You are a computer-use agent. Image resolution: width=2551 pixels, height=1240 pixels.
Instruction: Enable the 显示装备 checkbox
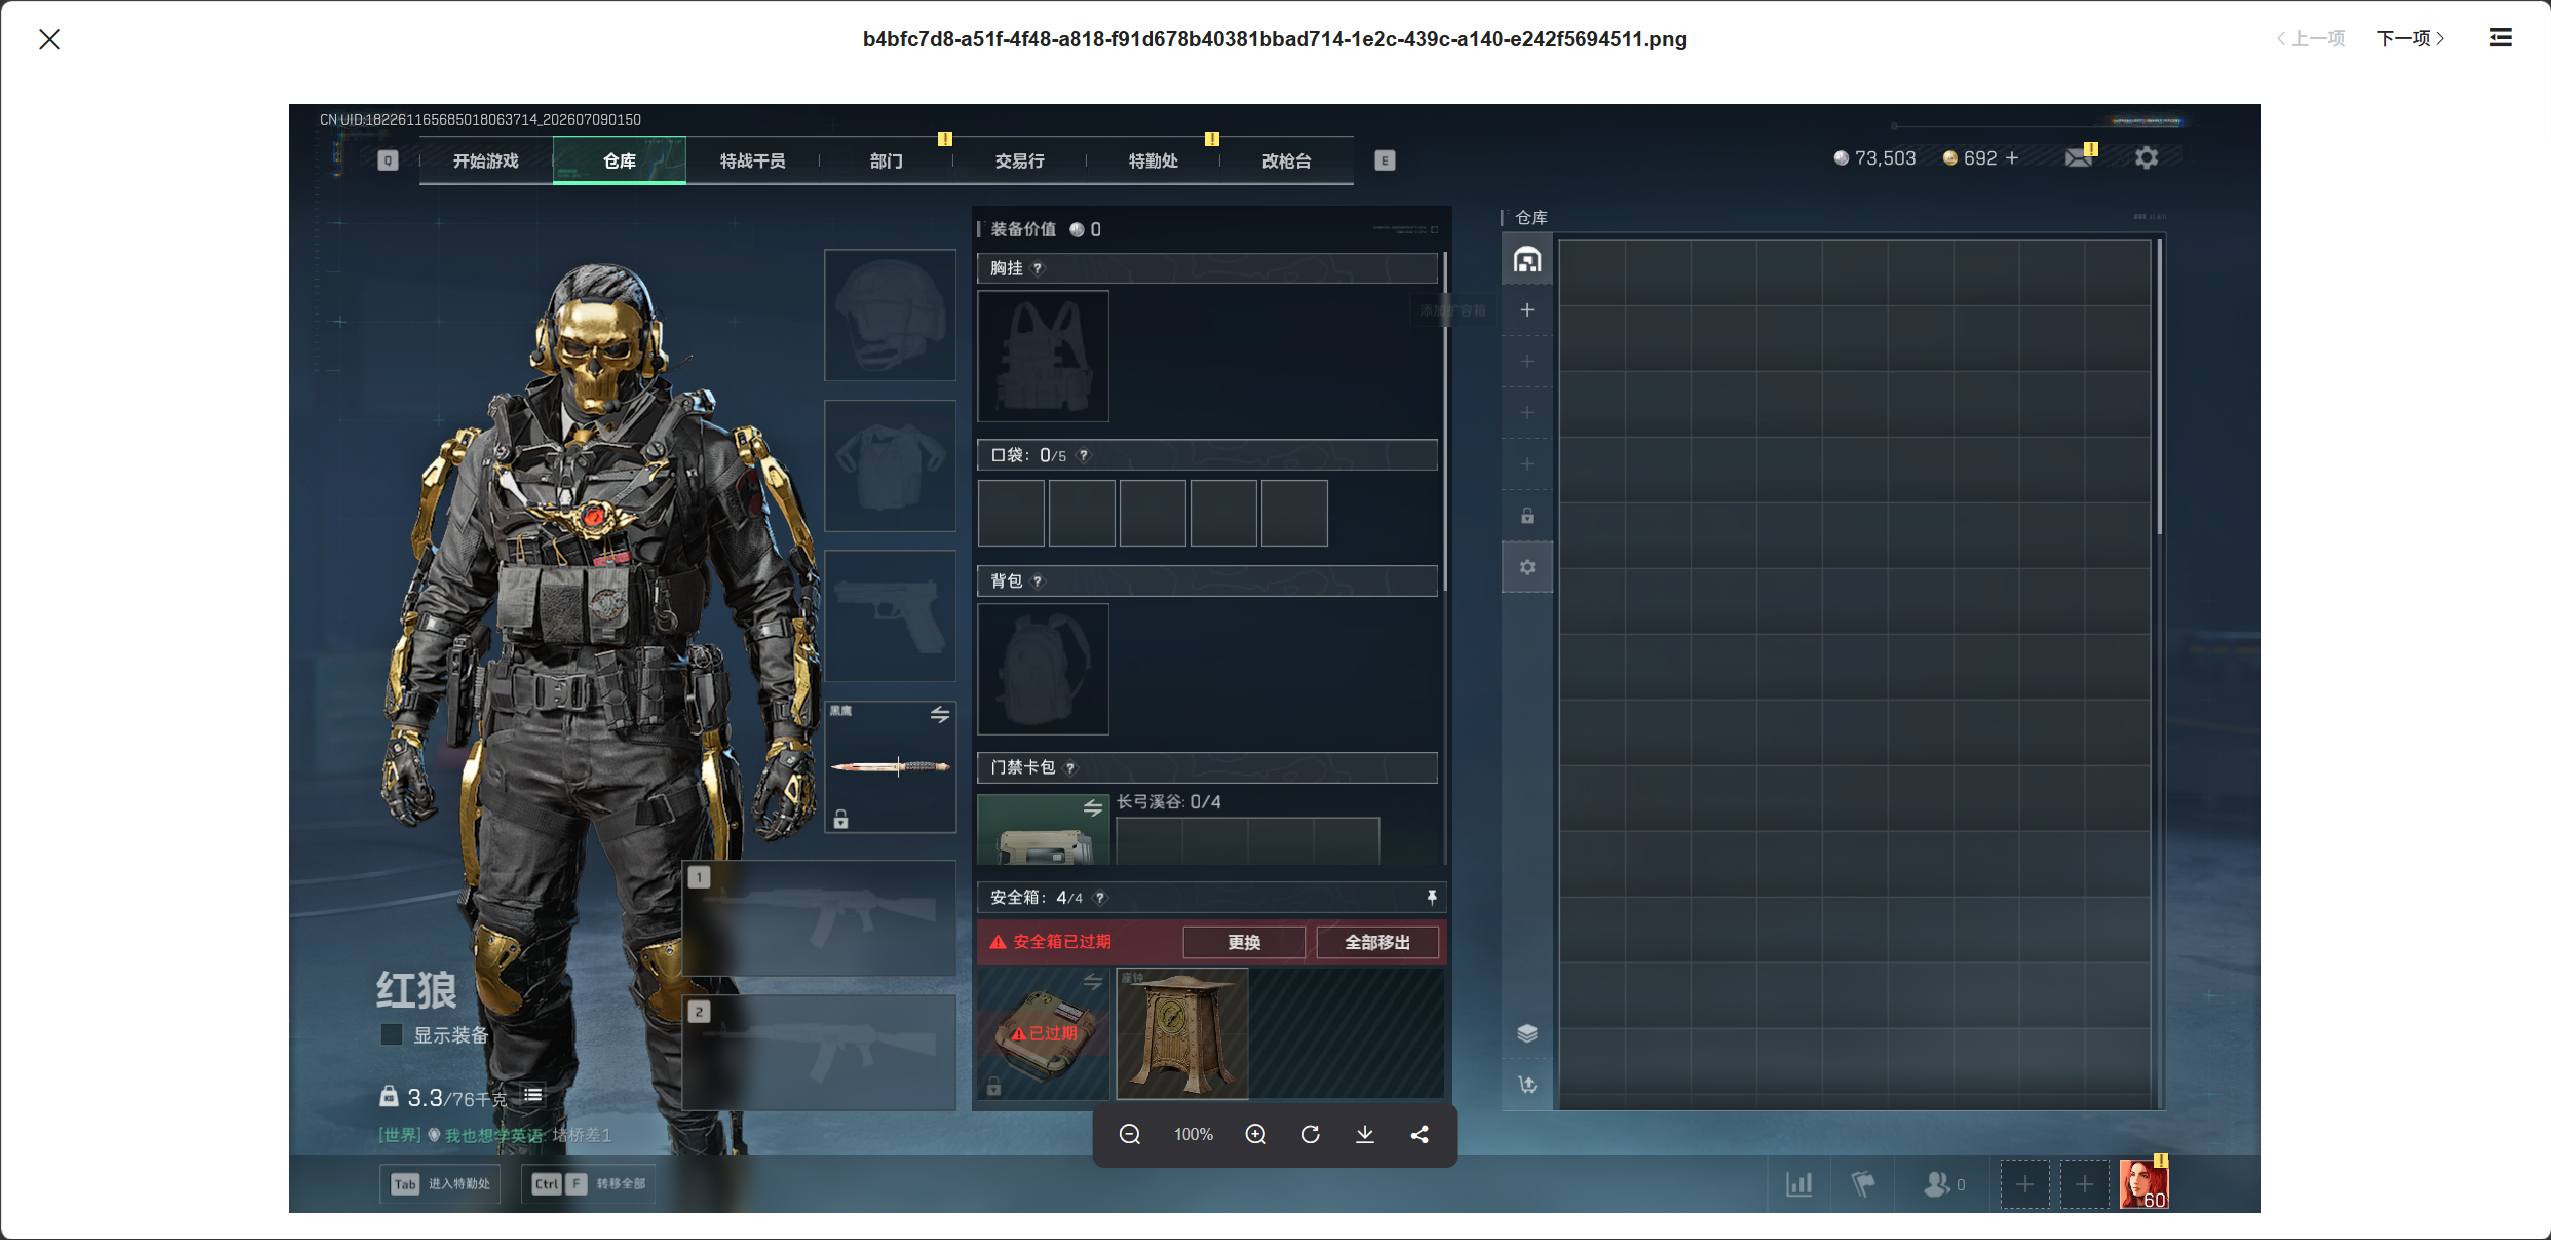391,1035
